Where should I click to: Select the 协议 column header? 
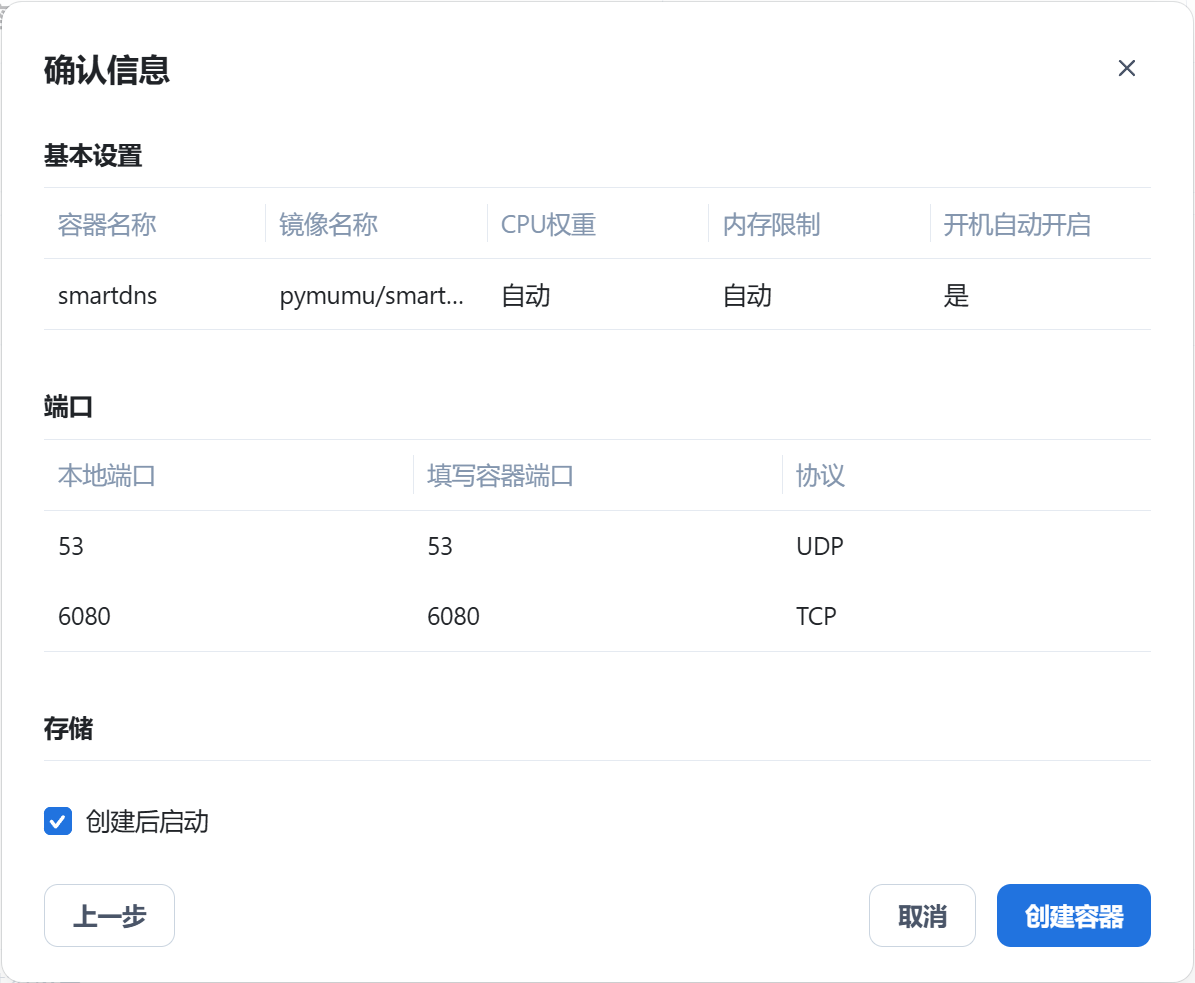pyautogui.click(x=820, y=476)
